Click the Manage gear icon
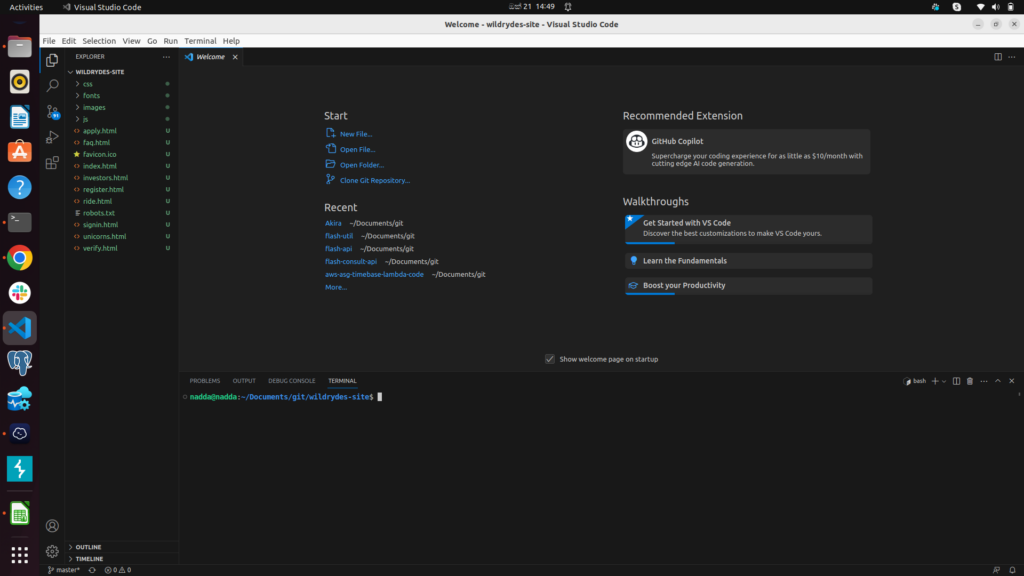The image size is (1024, 576). pyautogui.click(x=52, y=551)
